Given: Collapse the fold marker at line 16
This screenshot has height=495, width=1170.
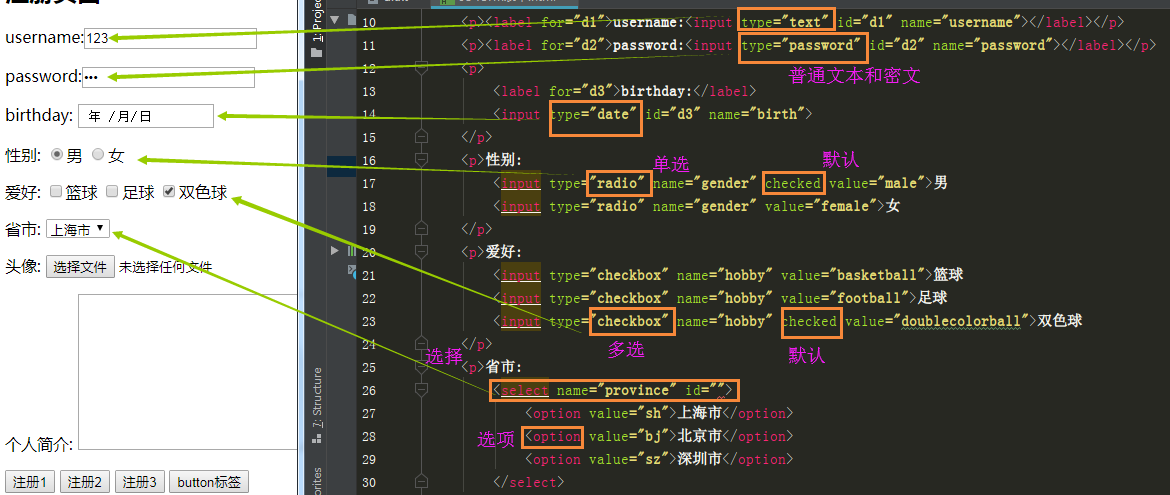Looking at the screenshot, I should click(421, 160).
